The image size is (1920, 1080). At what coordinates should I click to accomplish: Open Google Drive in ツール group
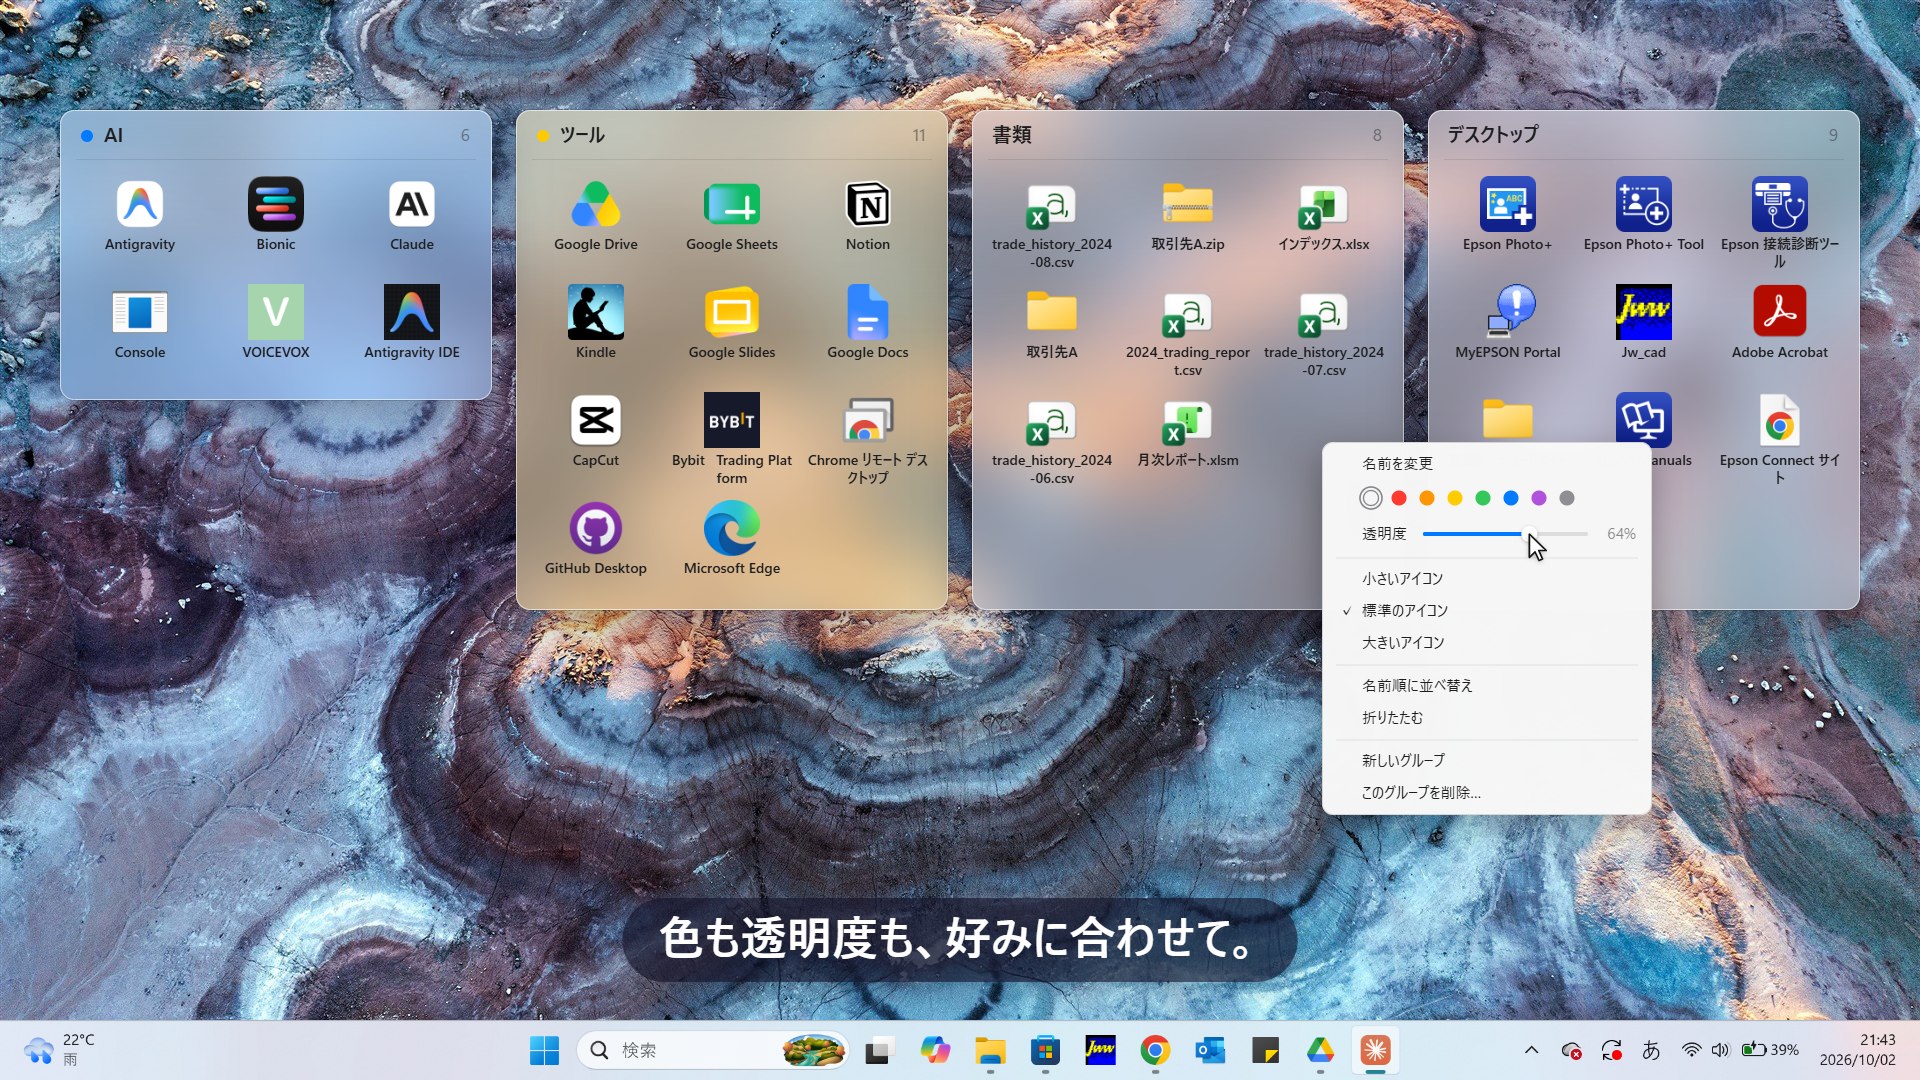(596, 205)
